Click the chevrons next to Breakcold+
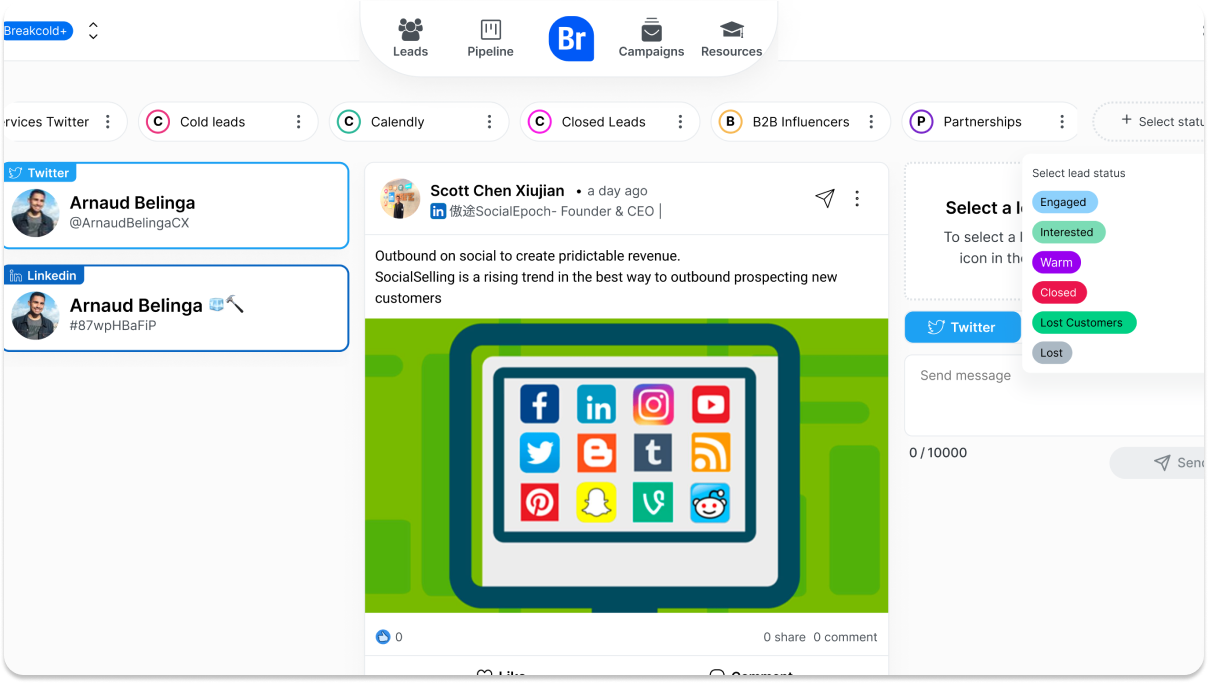The height and width of the screenshot is (683, 1208). pos(93,30)
